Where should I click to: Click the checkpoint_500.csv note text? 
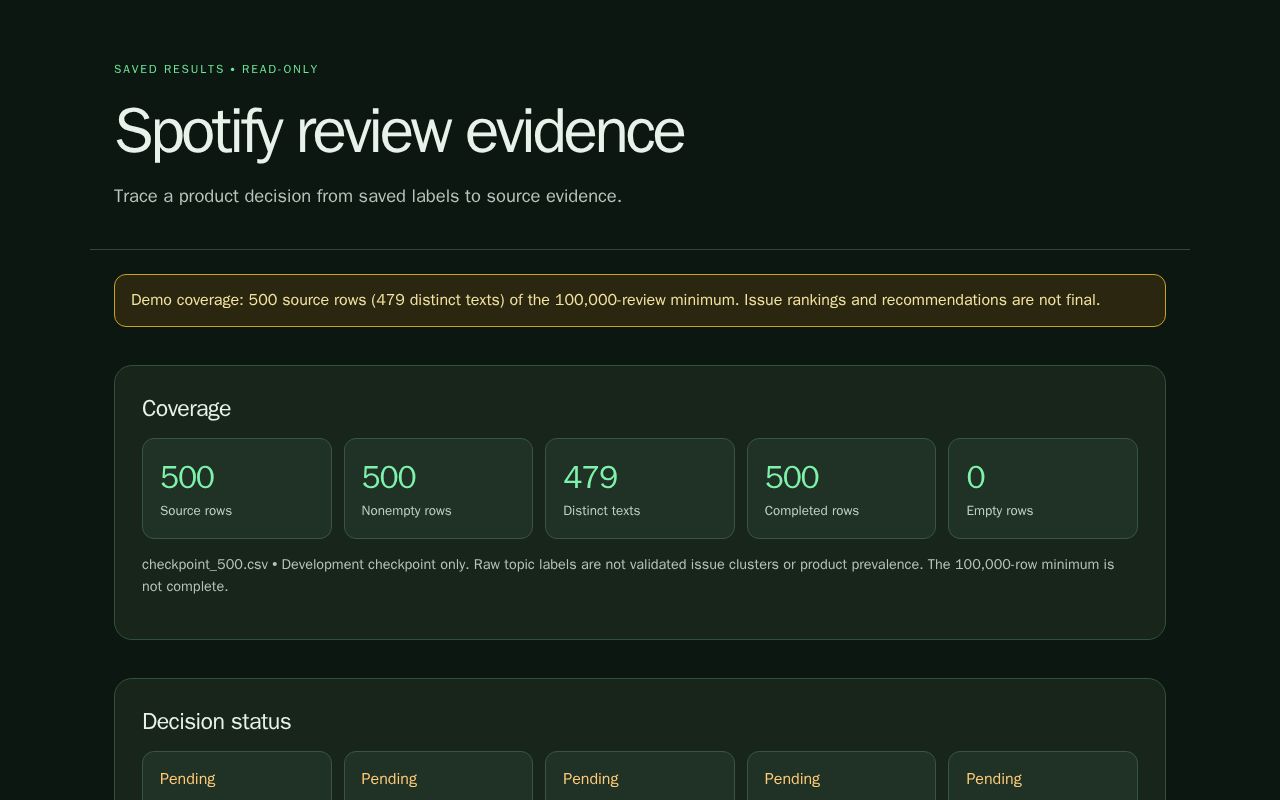click(x=628, y=575)
